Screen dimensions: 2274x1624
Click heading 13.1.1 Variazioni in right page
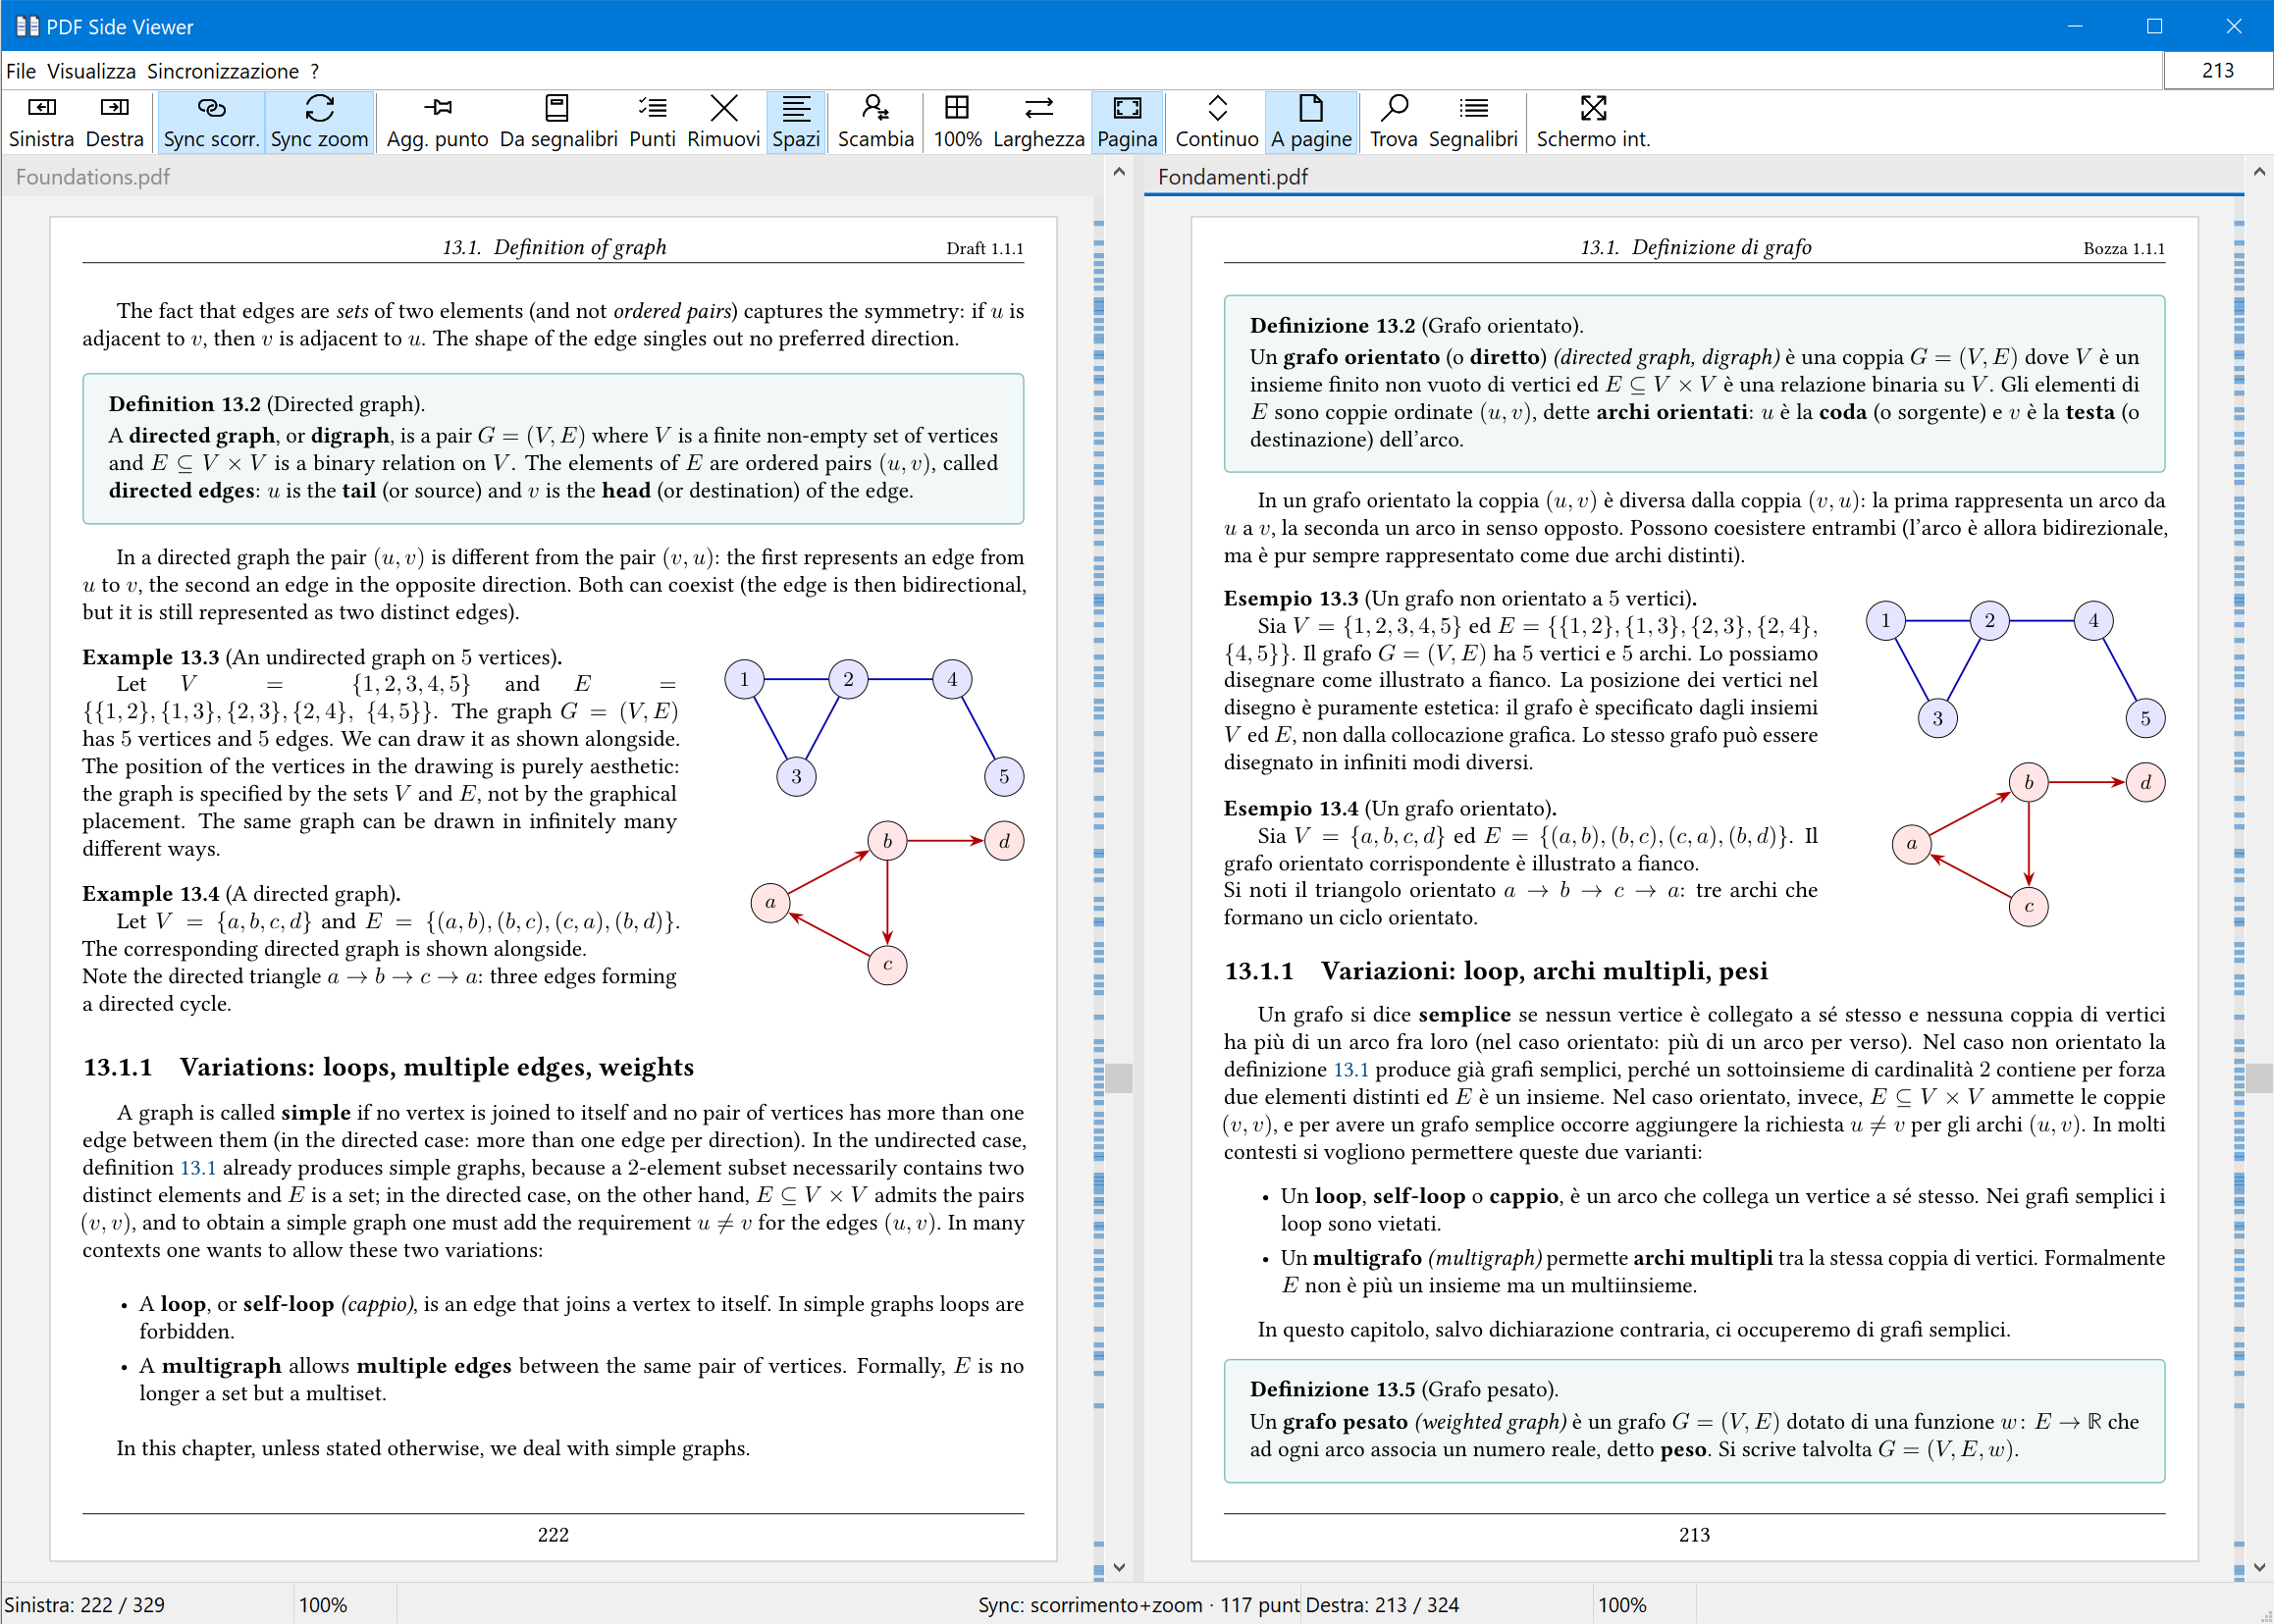click(1496, 971)
